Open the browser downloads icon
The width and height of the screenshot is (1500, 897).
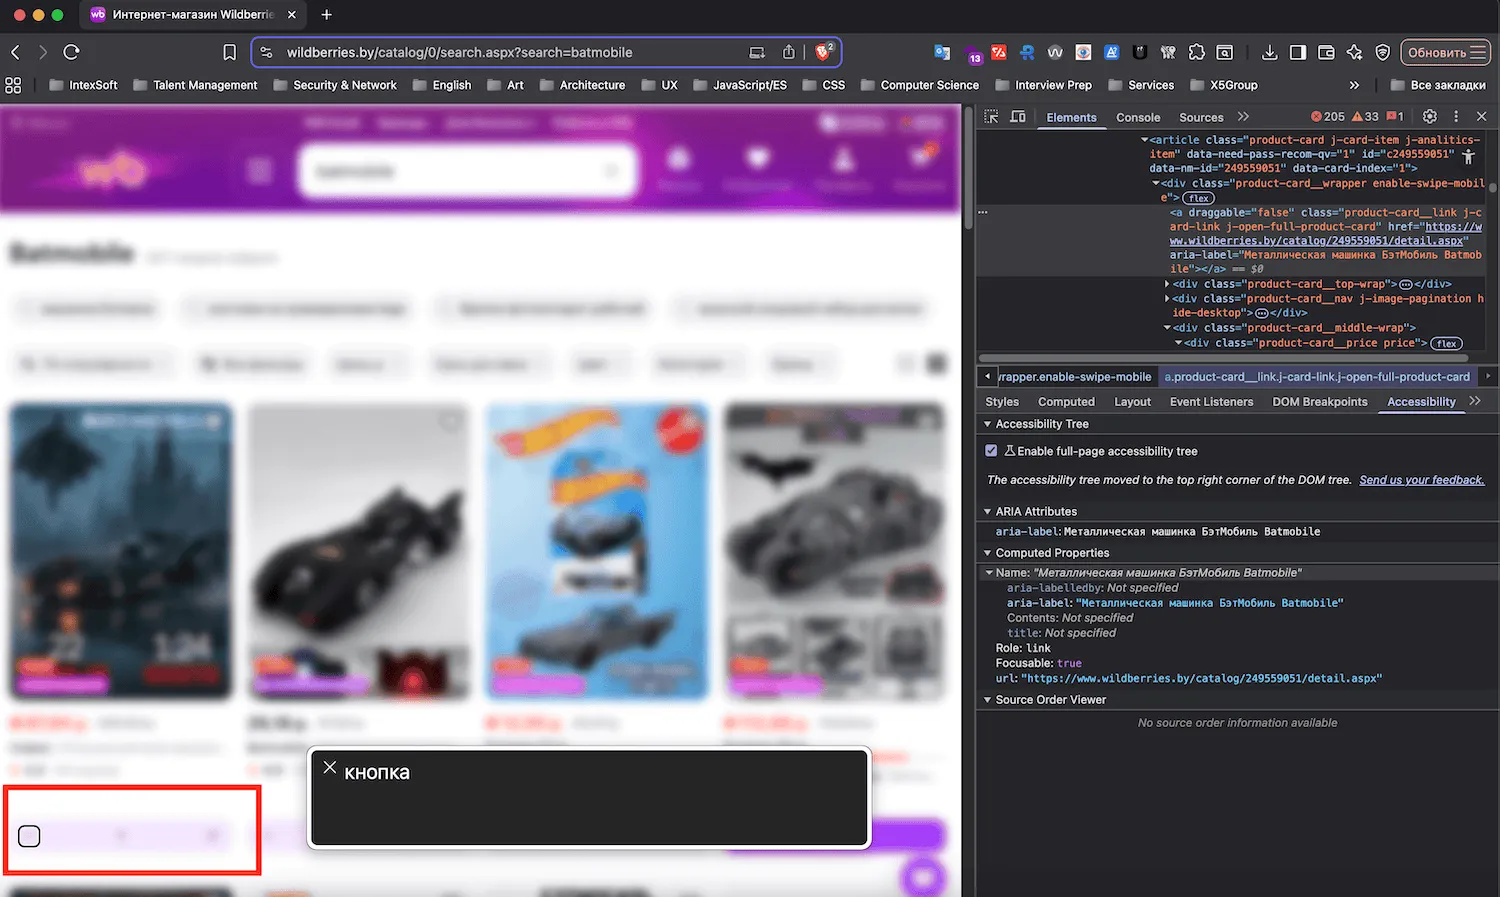[1269, 52]
